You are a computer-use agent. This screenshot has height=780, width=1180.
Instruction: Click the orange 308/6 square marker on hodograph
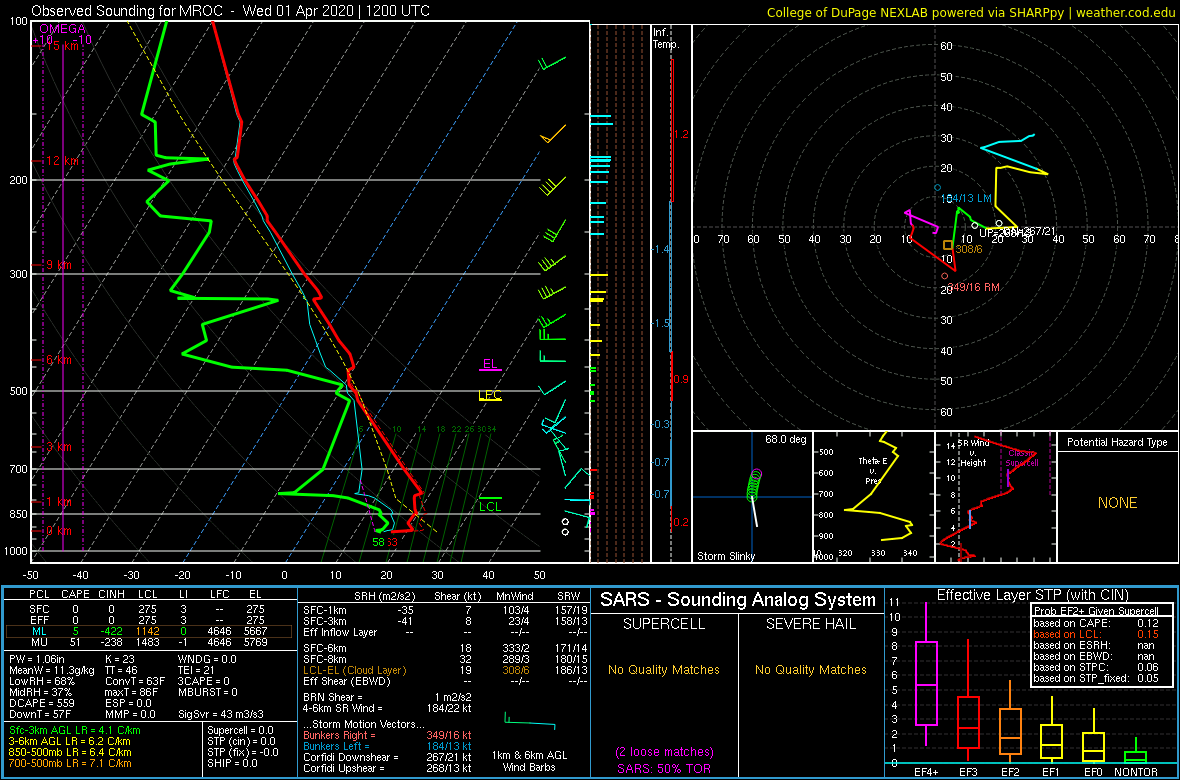pos(947,245)
